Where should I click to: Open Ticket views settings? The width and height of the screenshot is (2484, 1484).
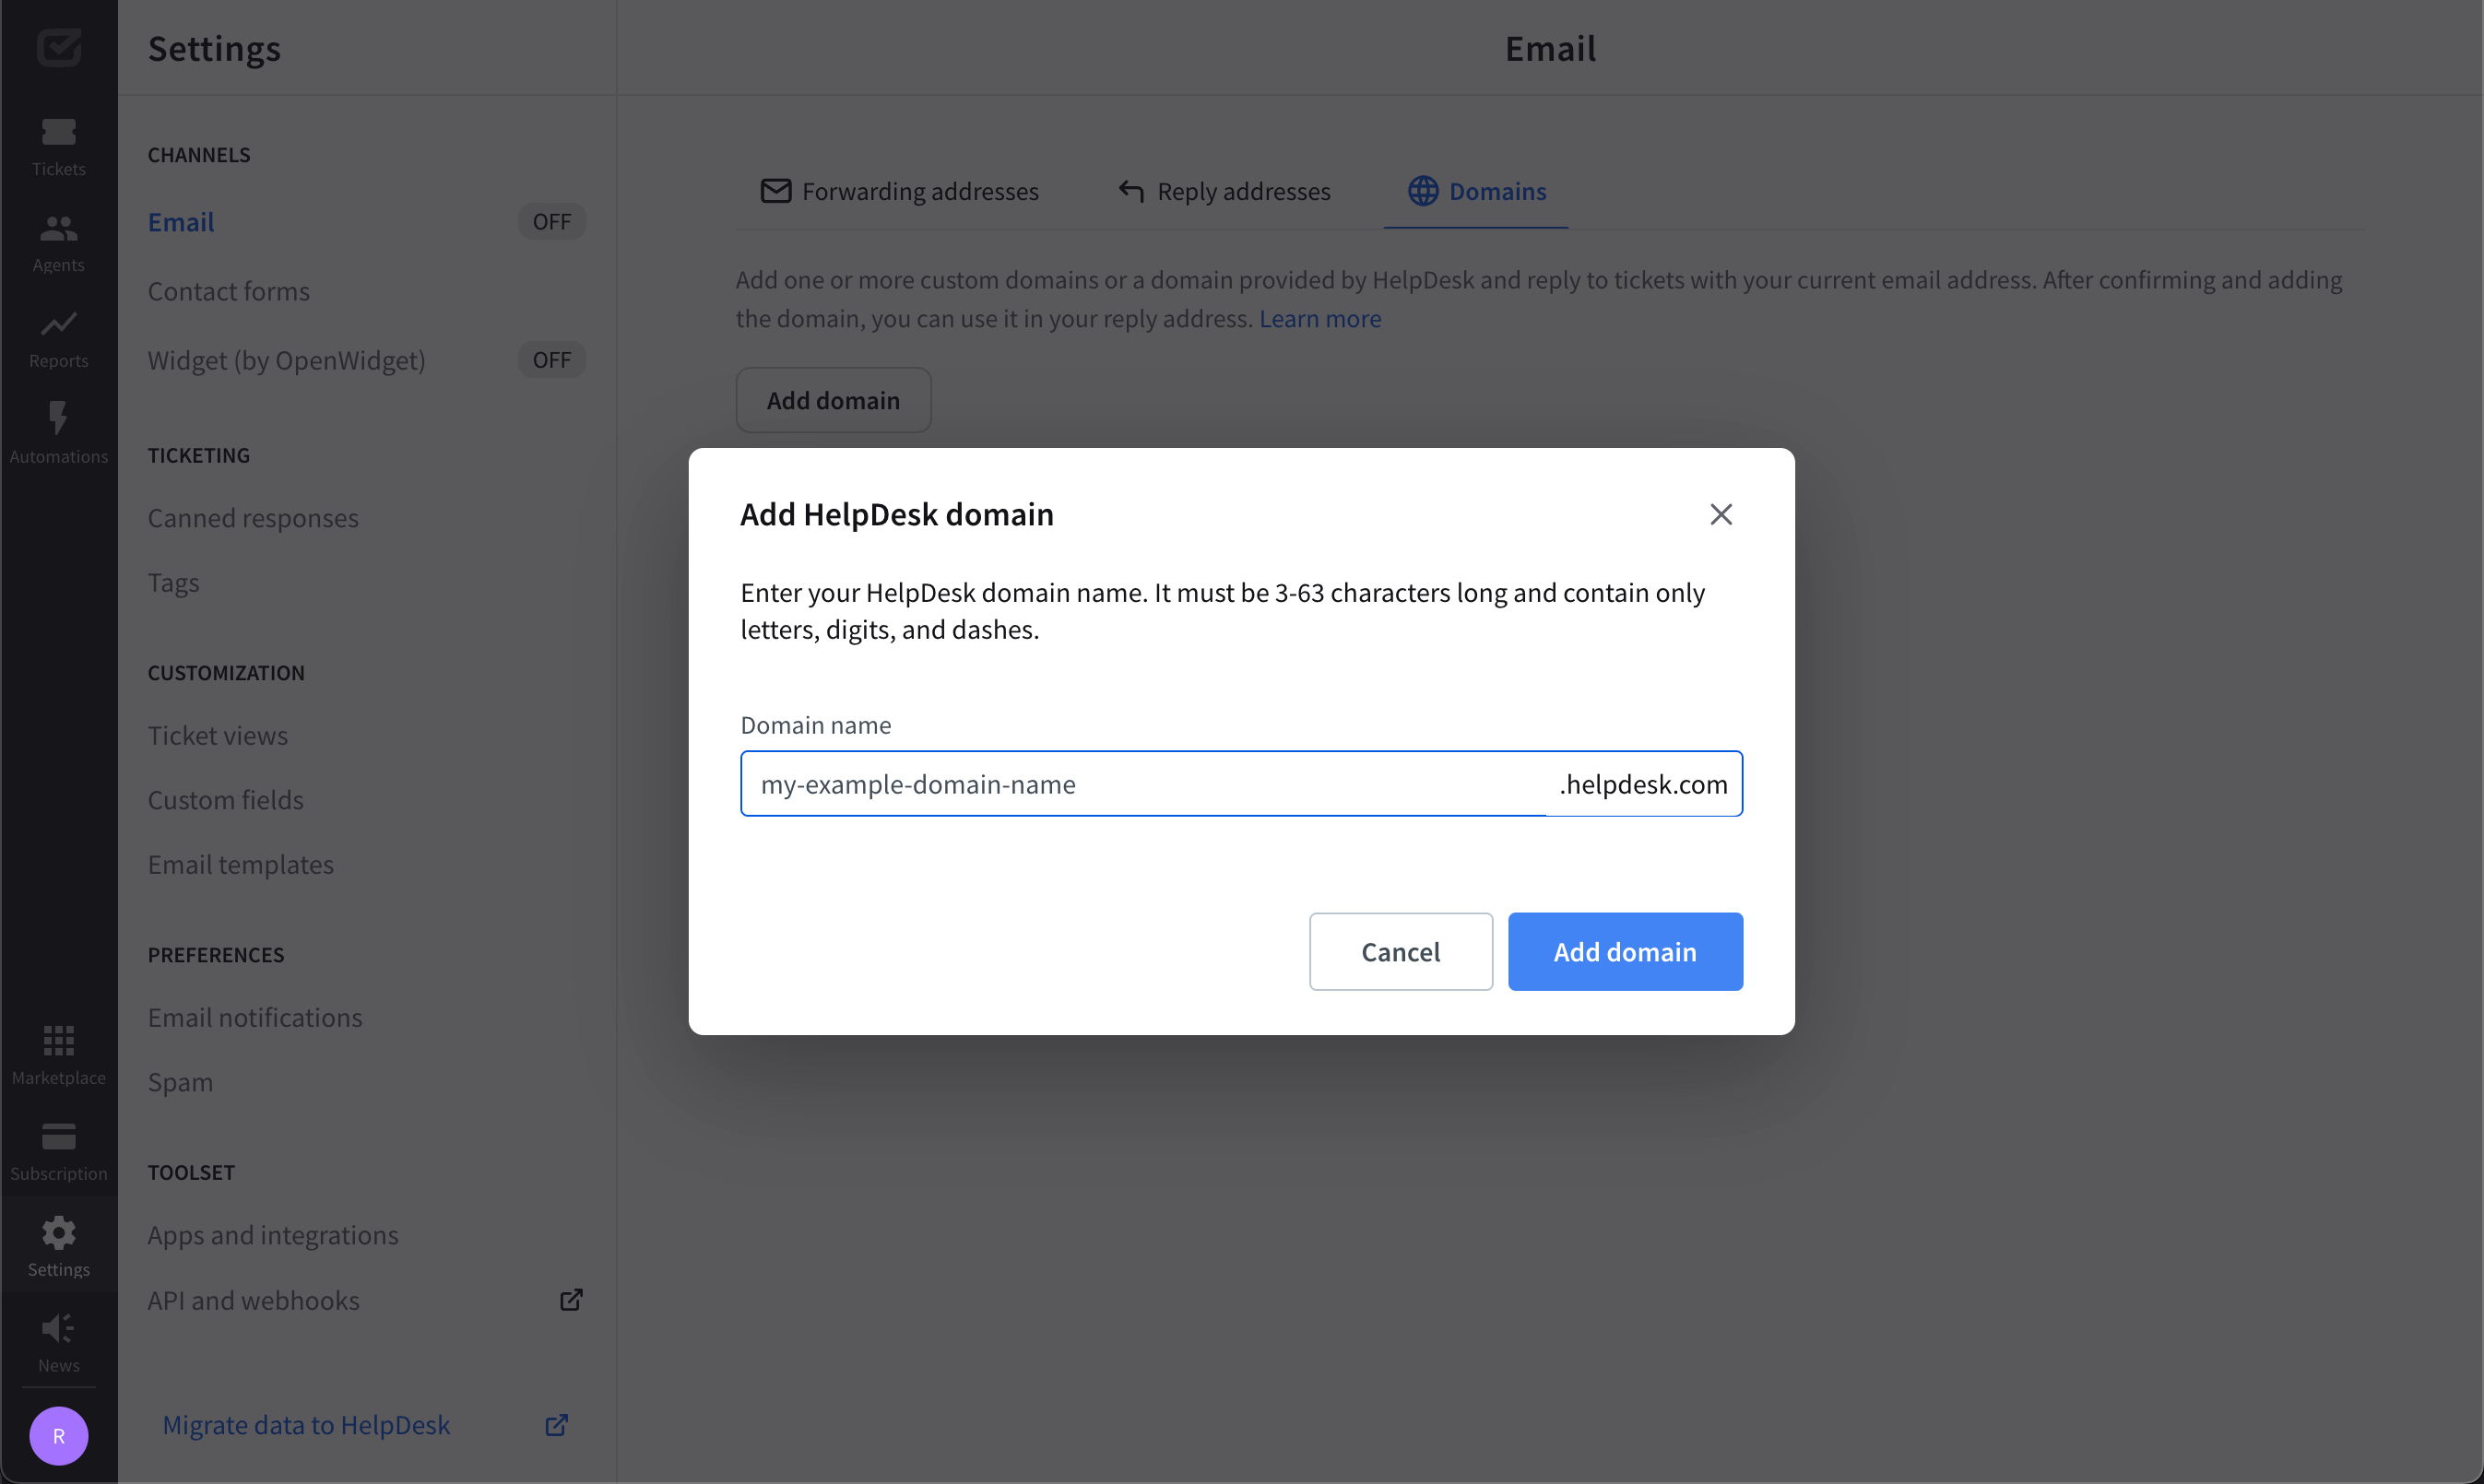click(218, 735)
